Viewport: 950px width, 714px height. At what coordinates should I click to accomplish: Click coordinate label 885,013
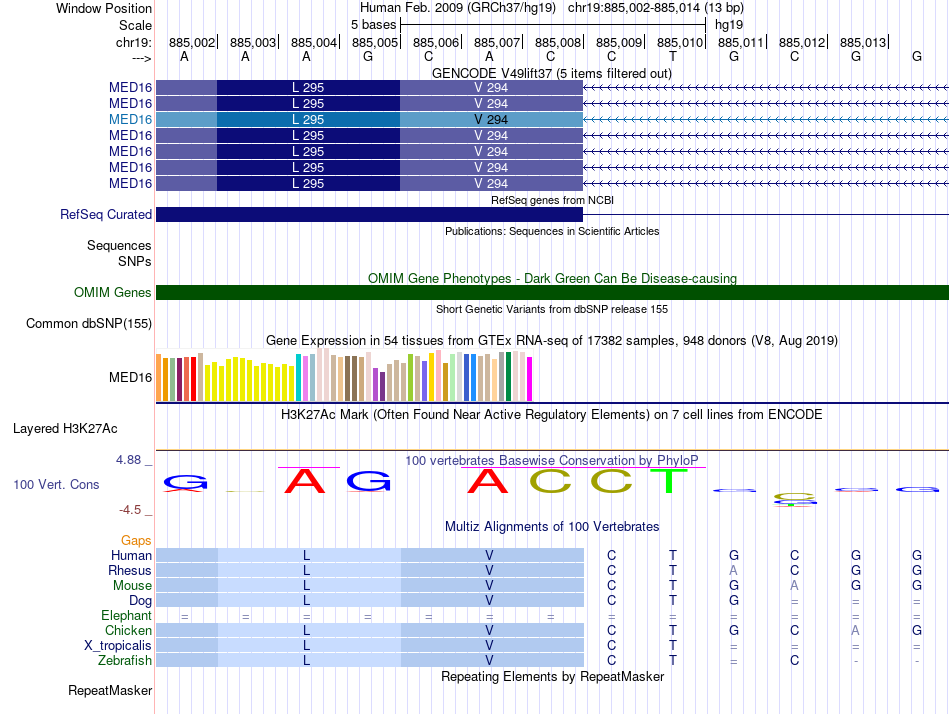pos(863,42)
